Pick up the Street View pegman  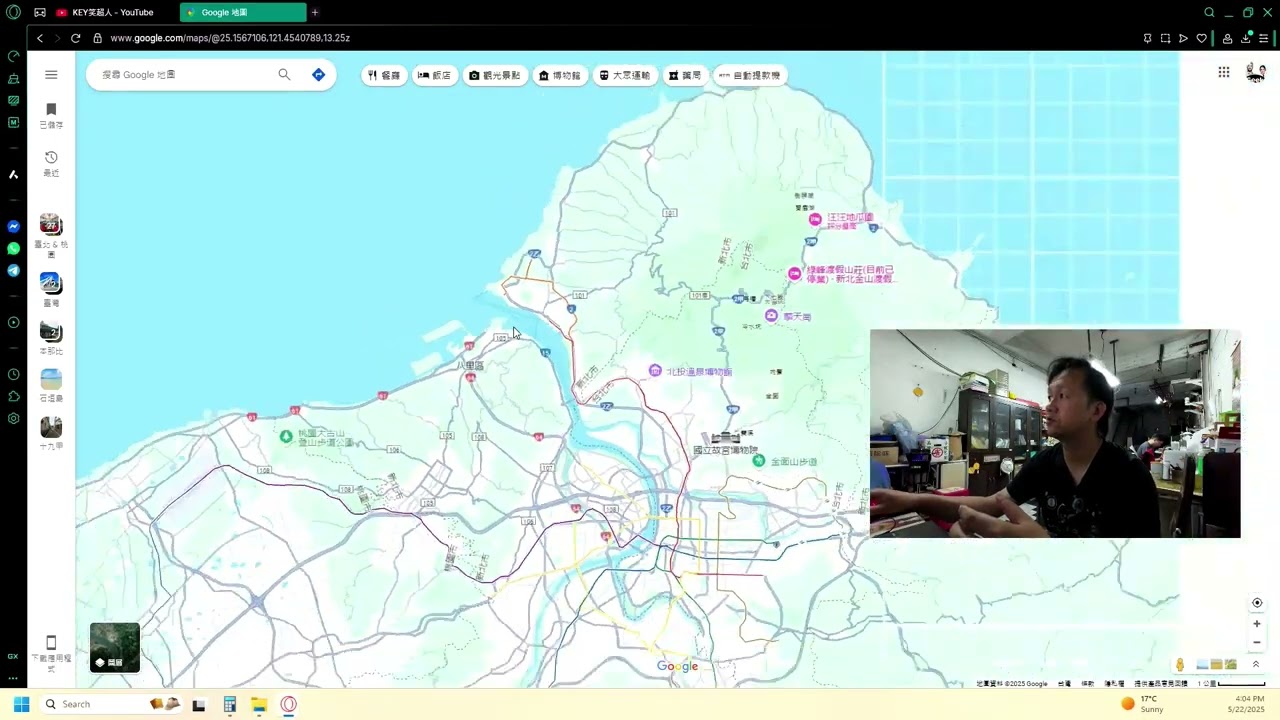click(x=1180, y=665)
